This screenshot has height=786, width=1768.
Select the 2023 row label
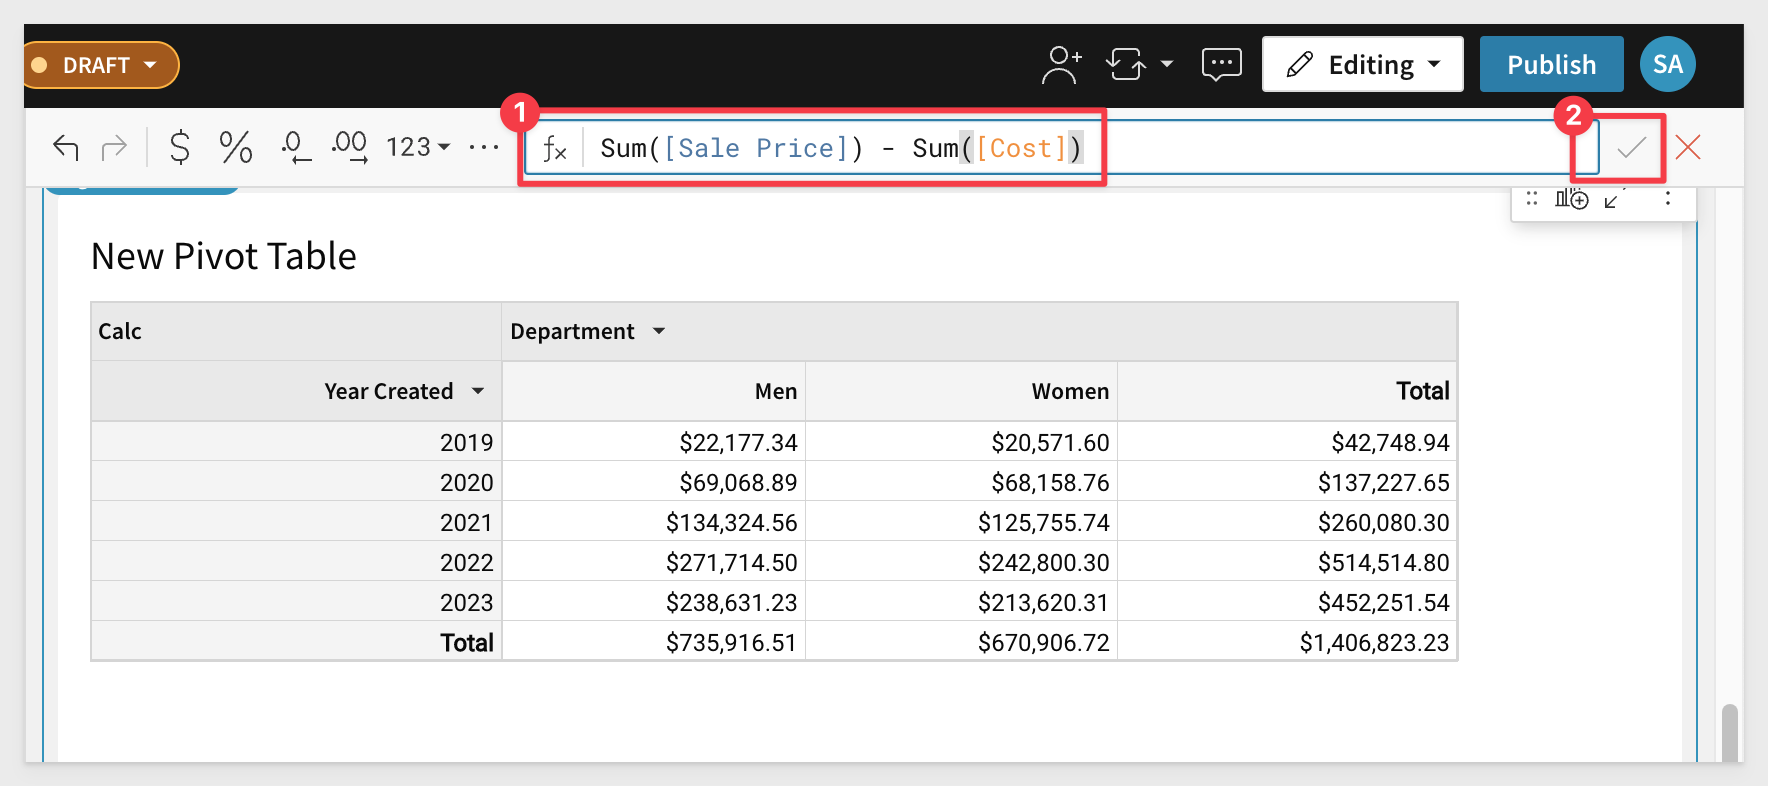pyautogui.click(x=296, y=602)
